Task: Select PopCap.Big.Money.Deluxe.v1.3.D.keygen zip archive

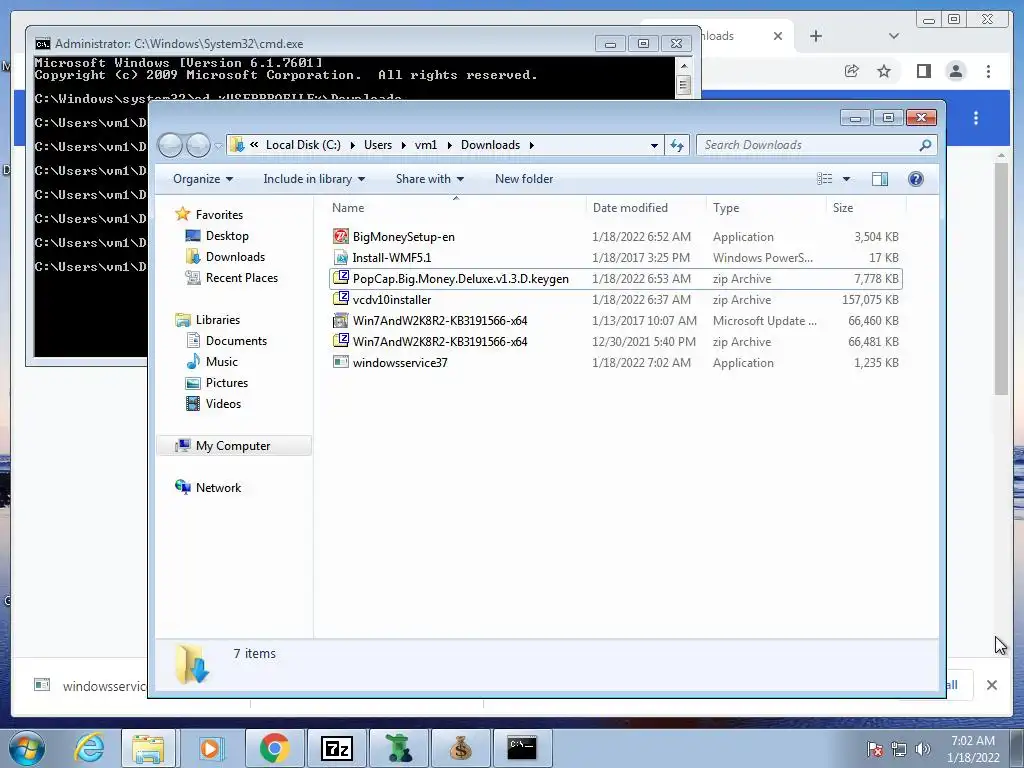Action: (x=615, y=279)
